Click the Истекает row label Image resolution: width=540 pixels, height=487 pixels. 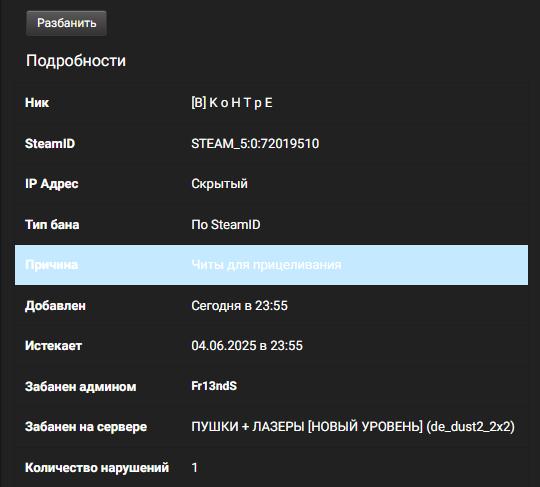pos(53,345)
